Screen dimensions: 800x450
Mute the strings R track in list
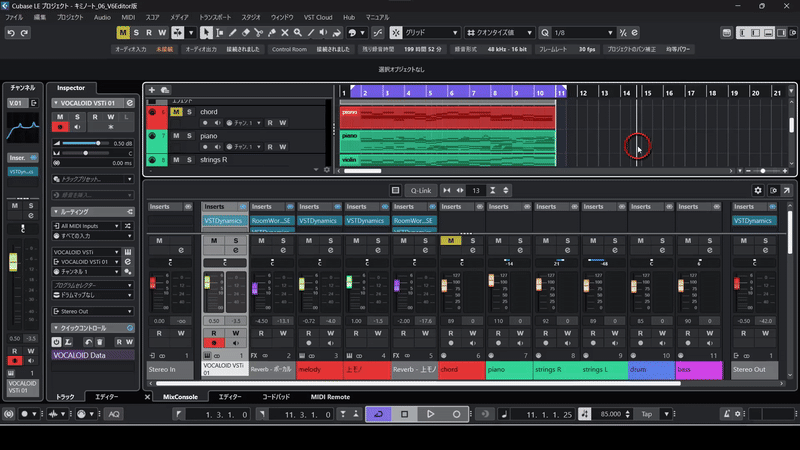tap(176, 160)
